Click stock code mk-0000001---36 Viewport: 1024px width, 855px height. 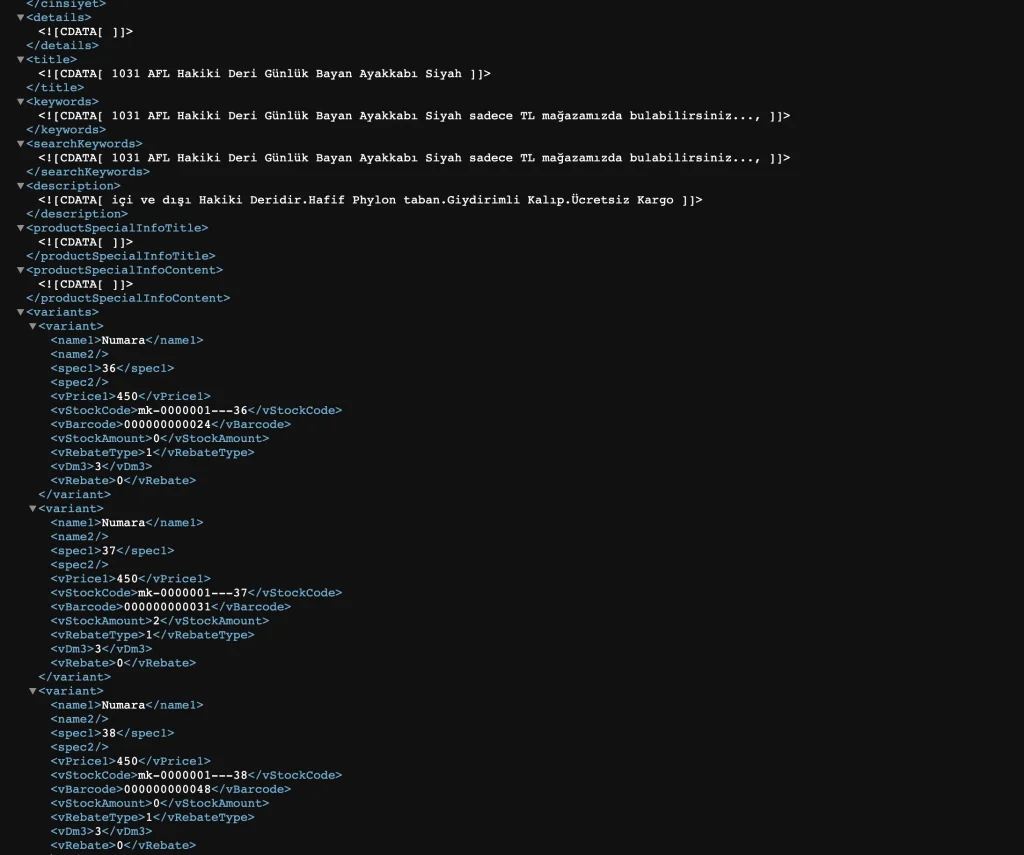pyautogui.click(x=192, y=410)
